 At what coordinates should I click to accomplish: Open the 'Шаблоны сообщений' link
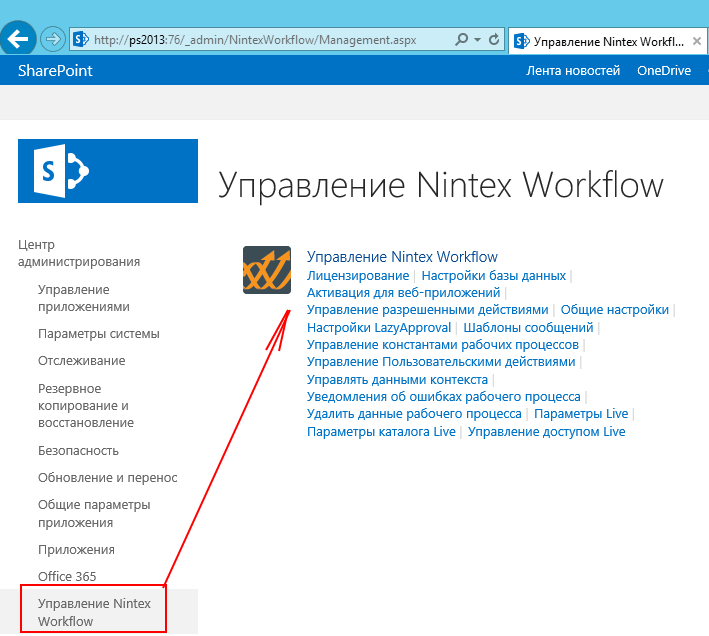tap(528, 328)
